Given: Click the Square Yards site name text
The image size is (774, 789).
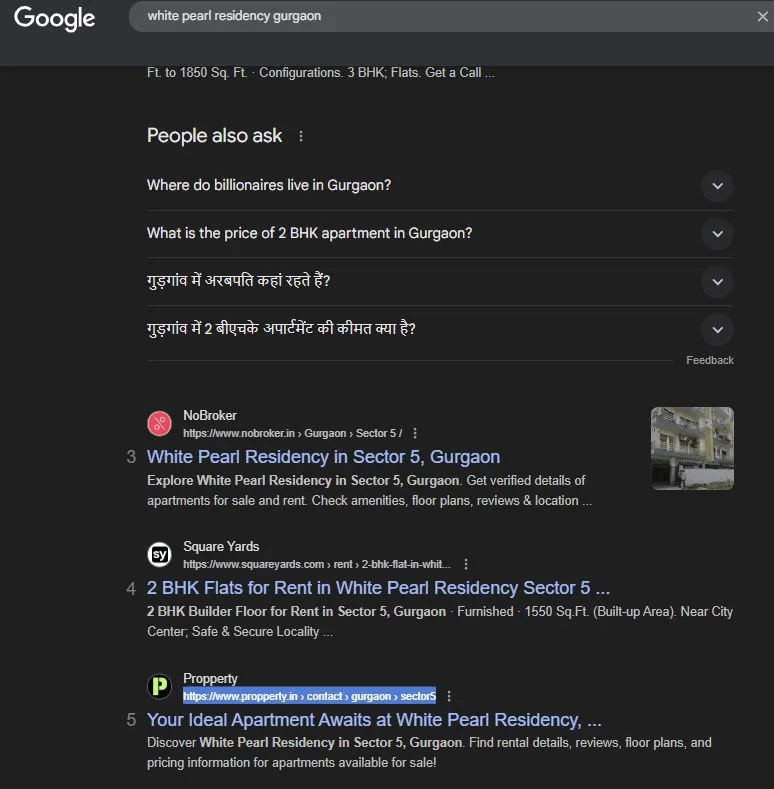Looking at the screenshot, I should point(221,546).
